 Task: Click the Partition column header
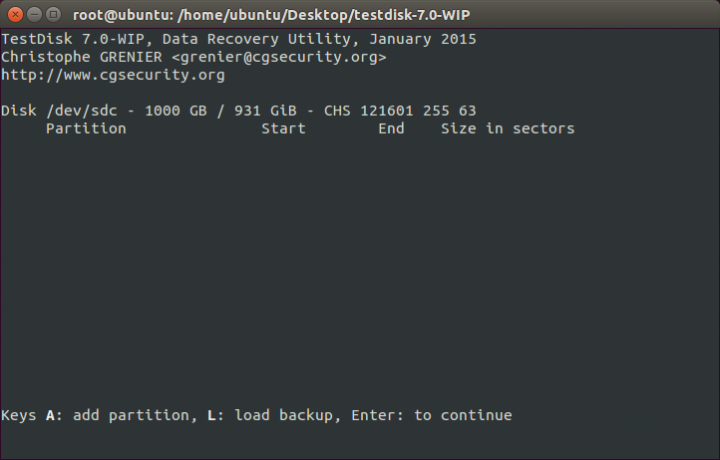(86, 129)
